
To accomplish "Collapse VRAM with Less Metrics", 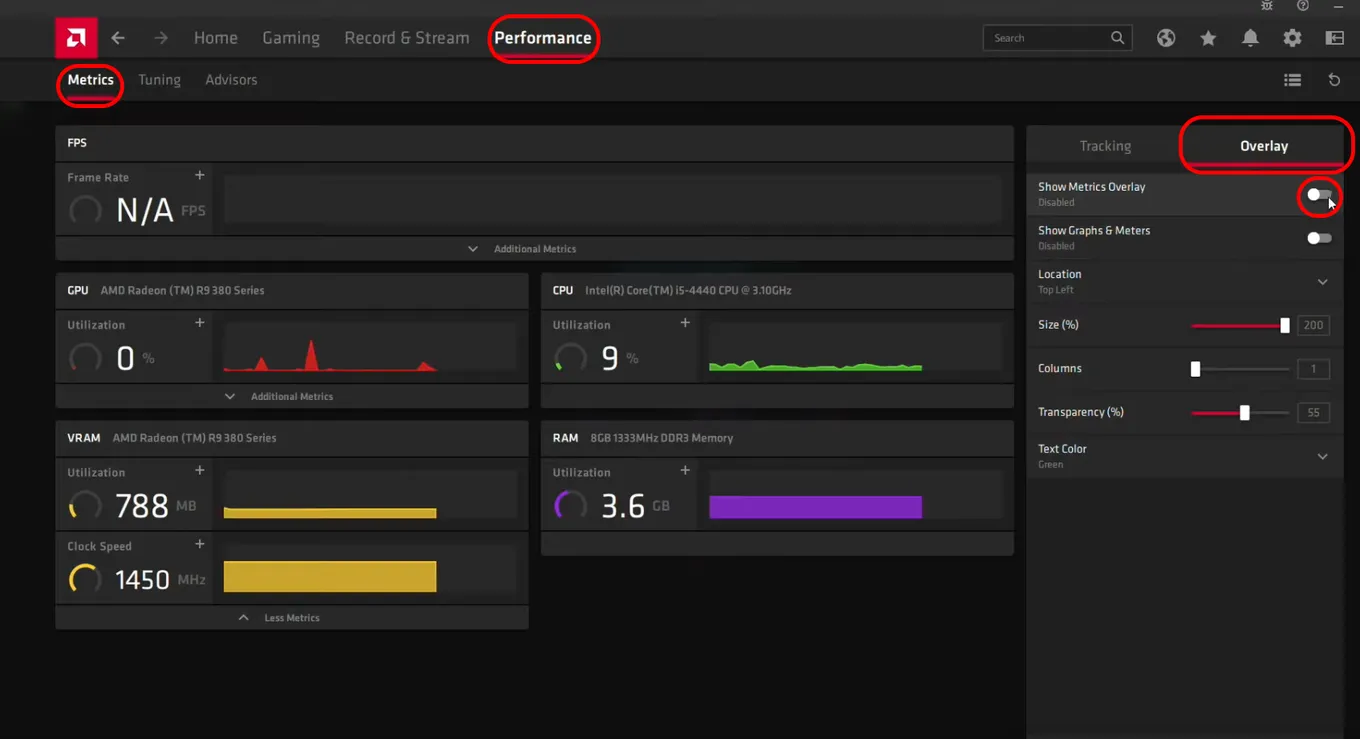I will pos(291,618).
